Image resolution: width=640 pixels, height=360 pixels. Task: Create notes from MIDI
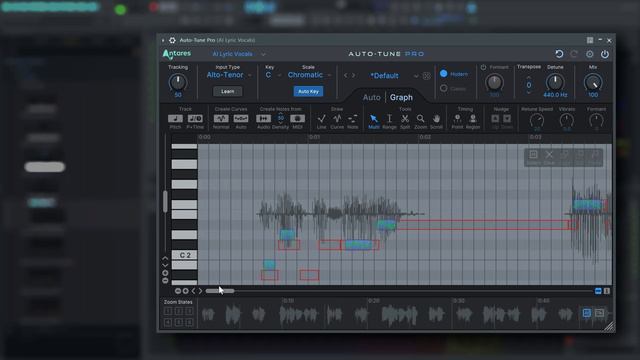pos(298,118)
